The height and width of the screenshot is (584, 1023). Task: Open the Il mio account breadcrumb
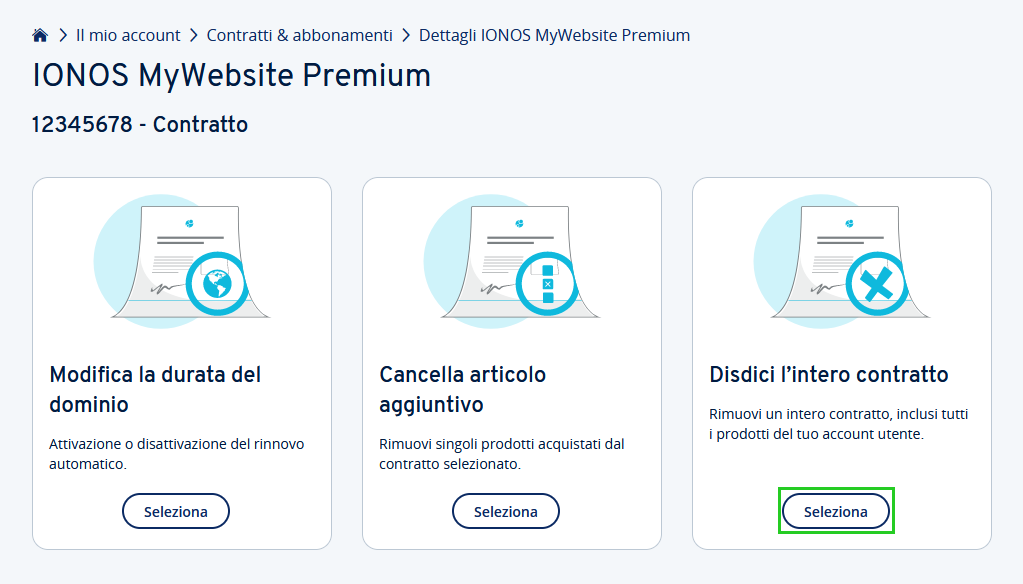128,35
